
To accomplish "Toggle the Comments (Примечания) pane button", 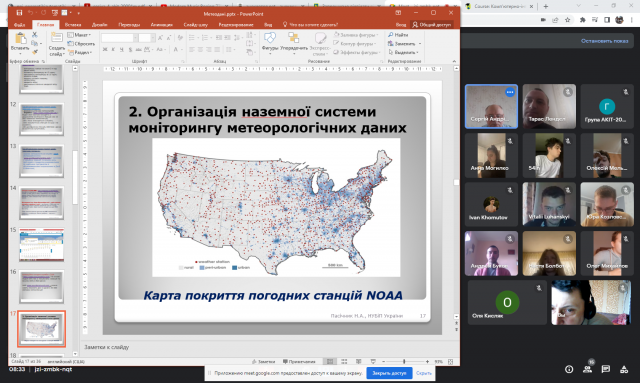I will coord(299,361).
